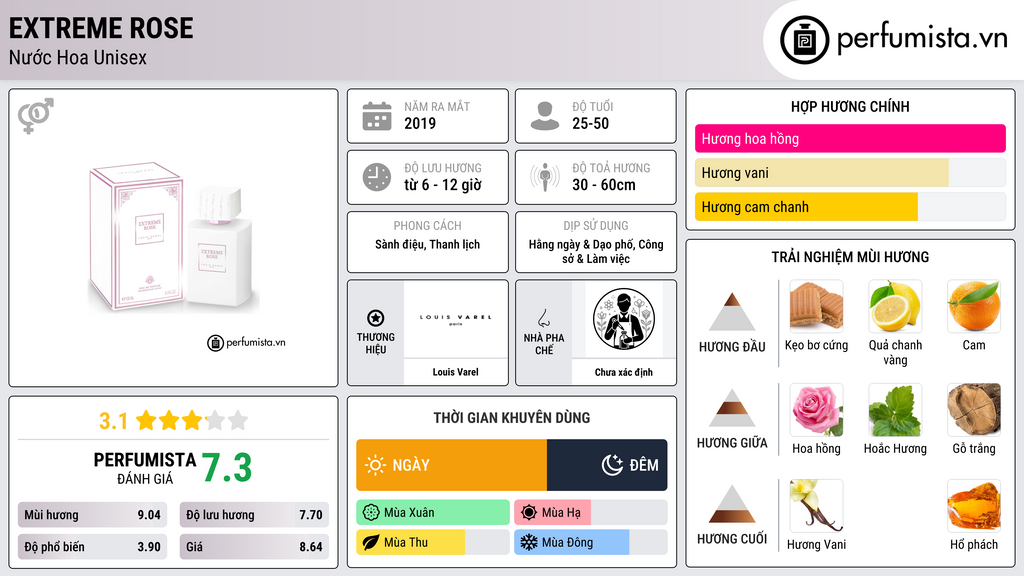
Task: Click the Chưa xác định perfumer label
Action: point(624,372)
